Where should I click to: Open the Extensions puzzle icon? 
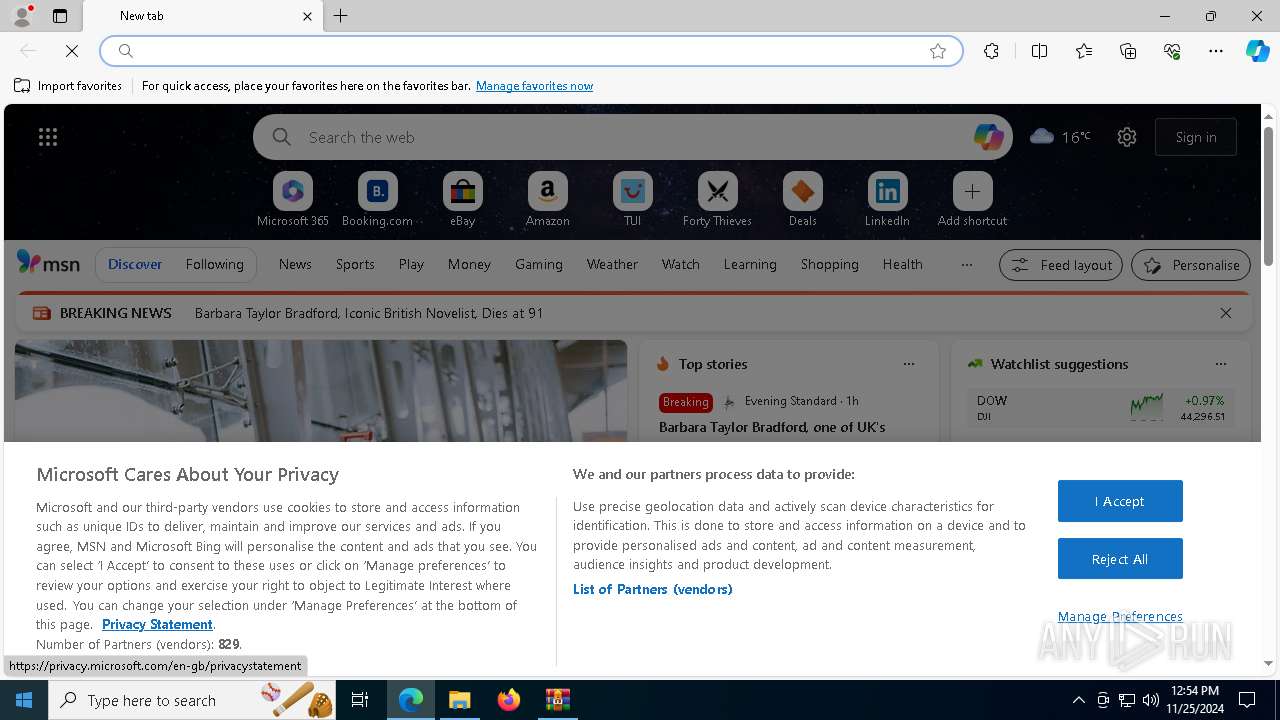tap(991, 51)
